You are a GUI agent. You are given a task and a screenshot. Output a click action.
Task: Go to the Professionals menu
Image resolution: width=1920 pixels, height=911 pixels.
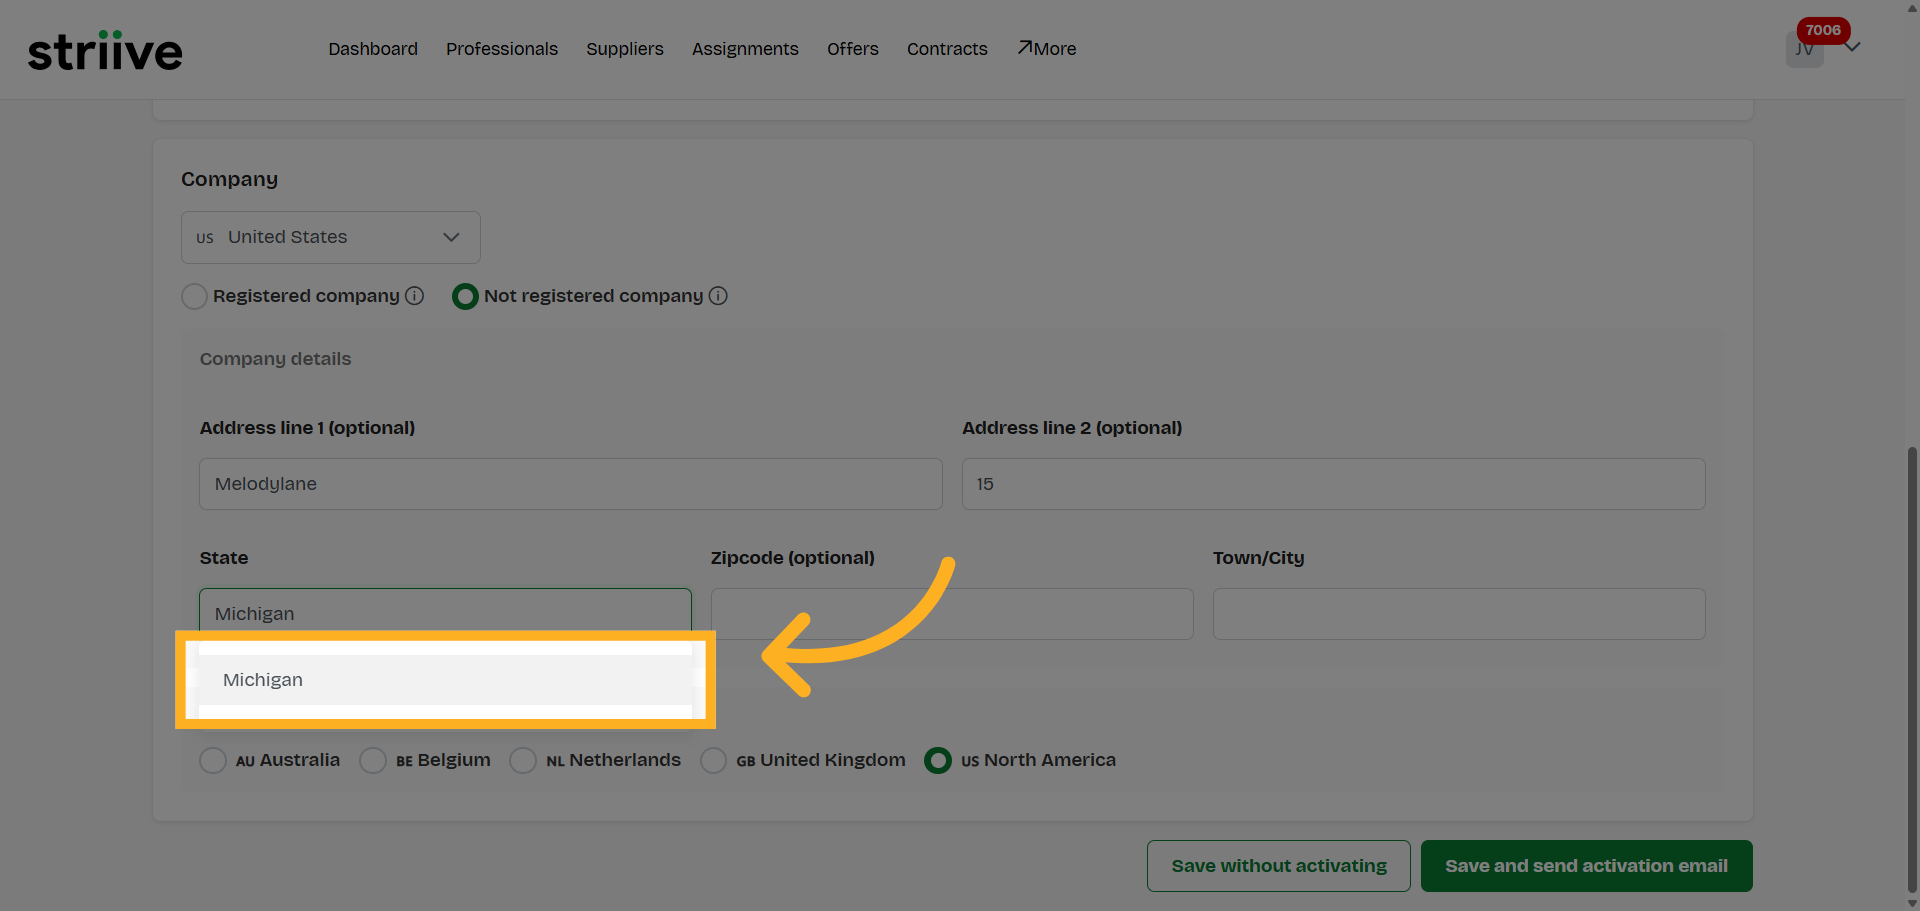[x=502, y=49]
